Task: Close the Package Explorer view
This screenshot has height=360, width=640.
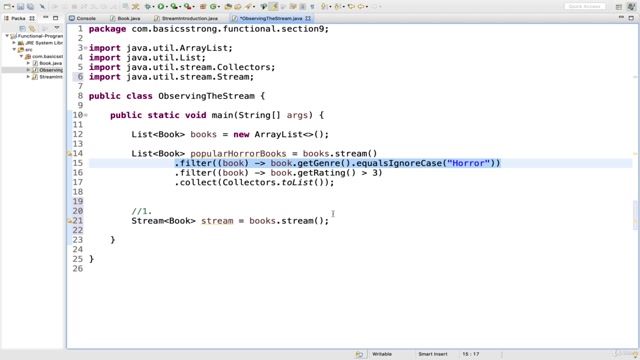Action: coord(32,18)
